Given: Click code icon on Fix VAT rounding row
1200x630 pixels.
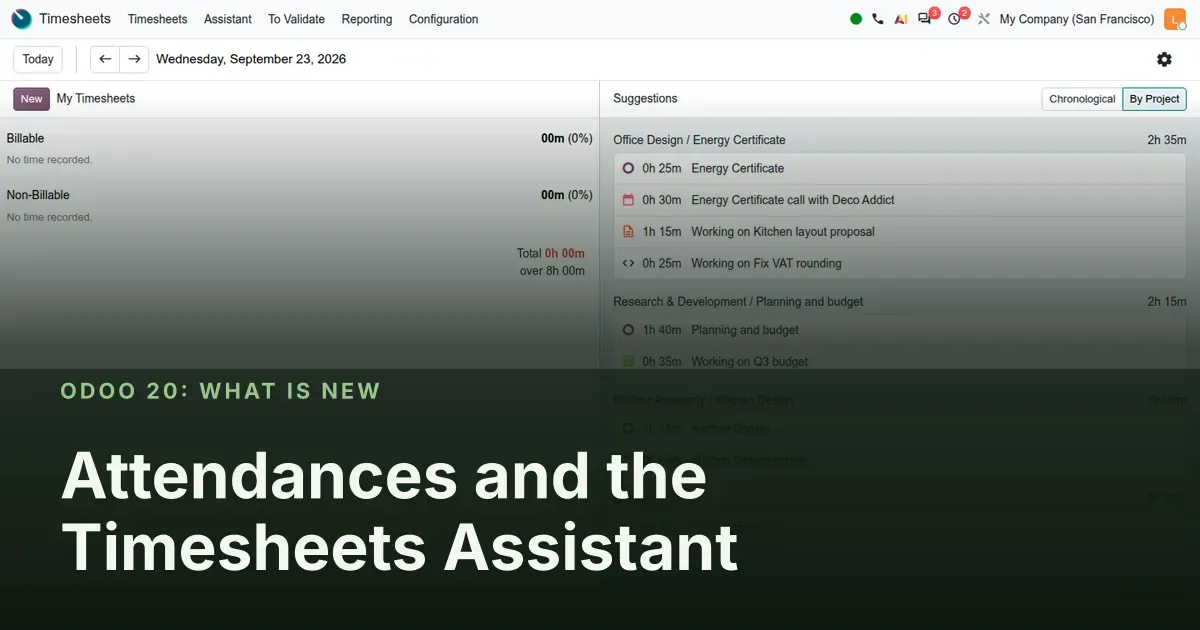Looking at the screenshot, I should (x=628, y=263).
